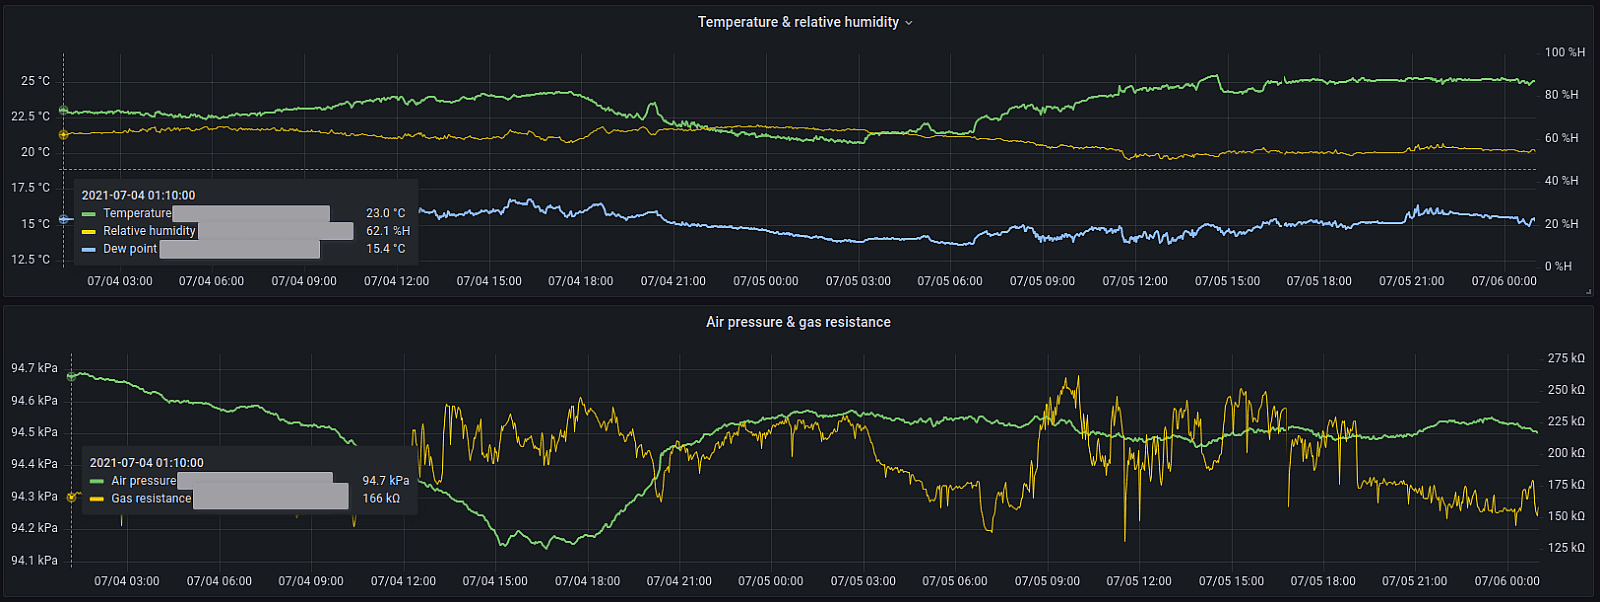This screenshot has width=1600, height=602.
Task: Click the blue Dew point swatch in tooltip
Action: [89, 249]
